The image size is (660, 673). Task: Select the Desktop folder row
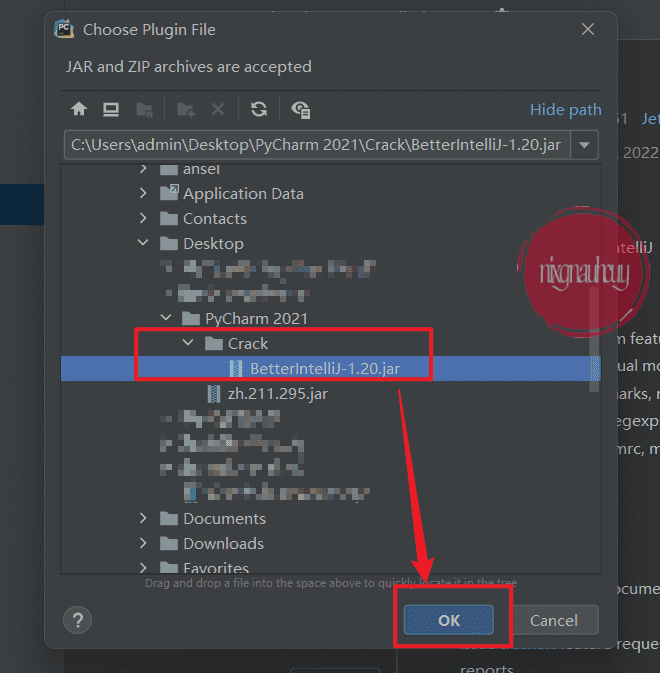tap(330, 243)
